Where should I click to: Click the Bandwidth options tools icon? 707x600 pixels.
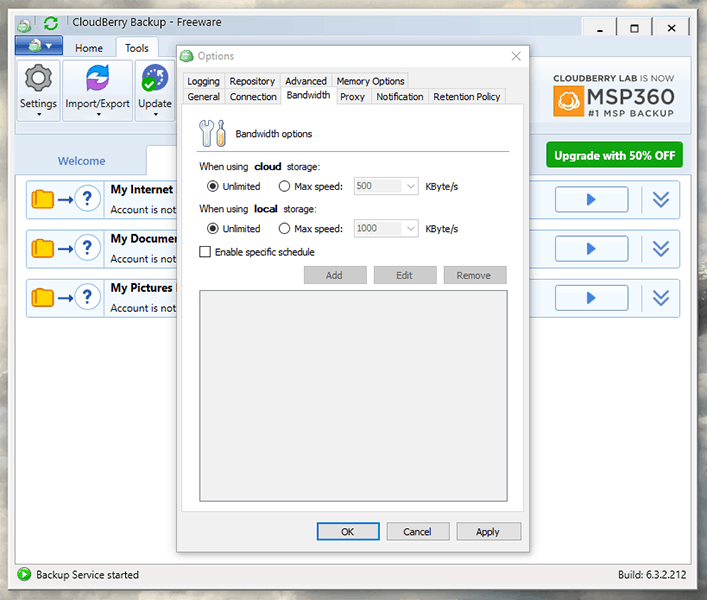pyautogui.click(x=212, y=133)
